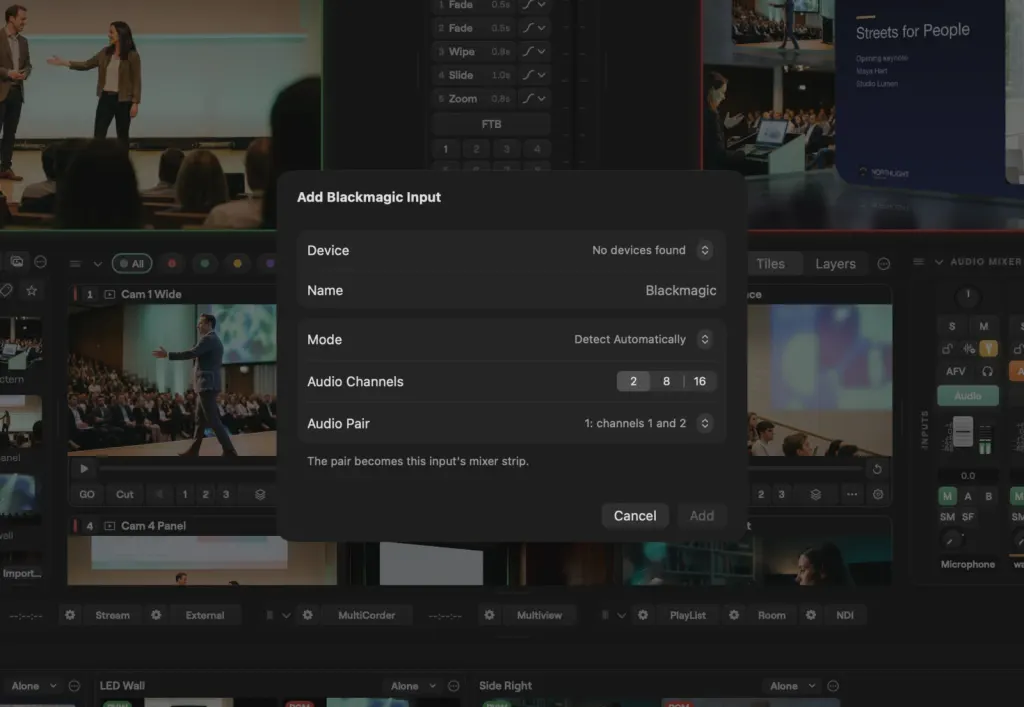Image resolution: width=1024 pixels, height=707 pixels.
Task: Toggle bus A on the Microphone strip
Action: (968, 496)
